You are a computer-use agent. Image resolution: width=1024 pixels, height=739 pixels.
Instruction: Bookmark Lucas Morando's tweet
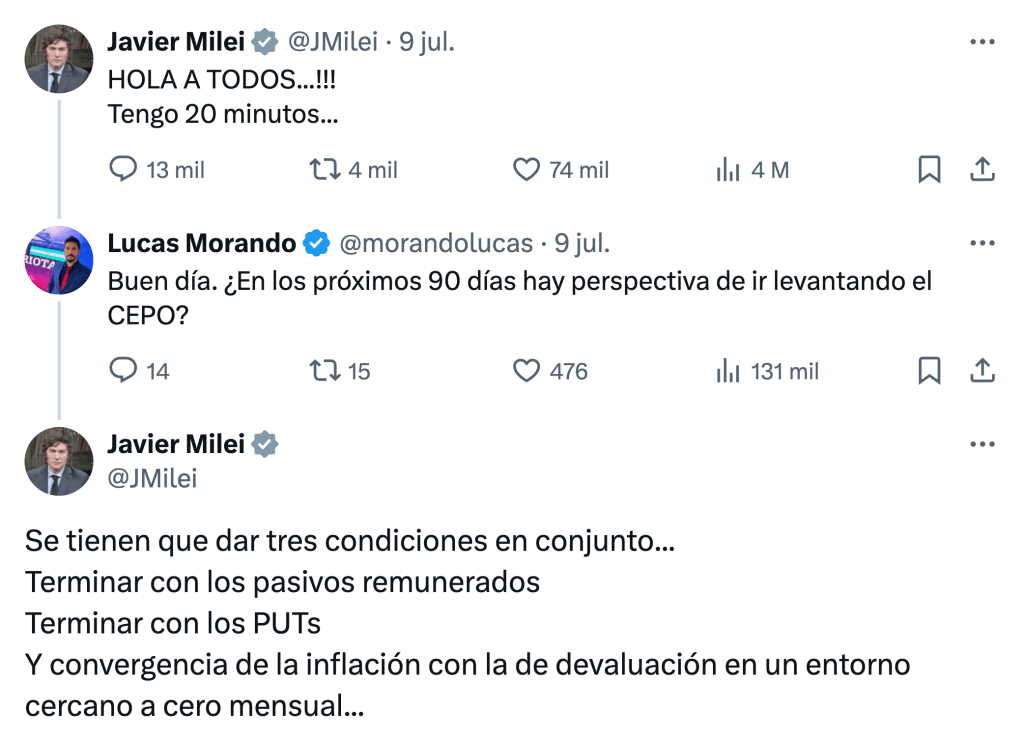929,371
